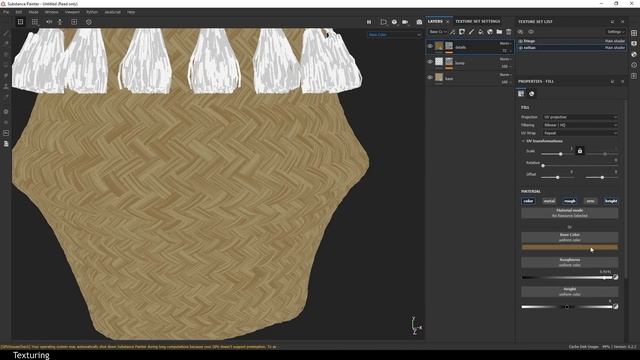Open viewport Base Color channel dropdown

pos(394,35)
